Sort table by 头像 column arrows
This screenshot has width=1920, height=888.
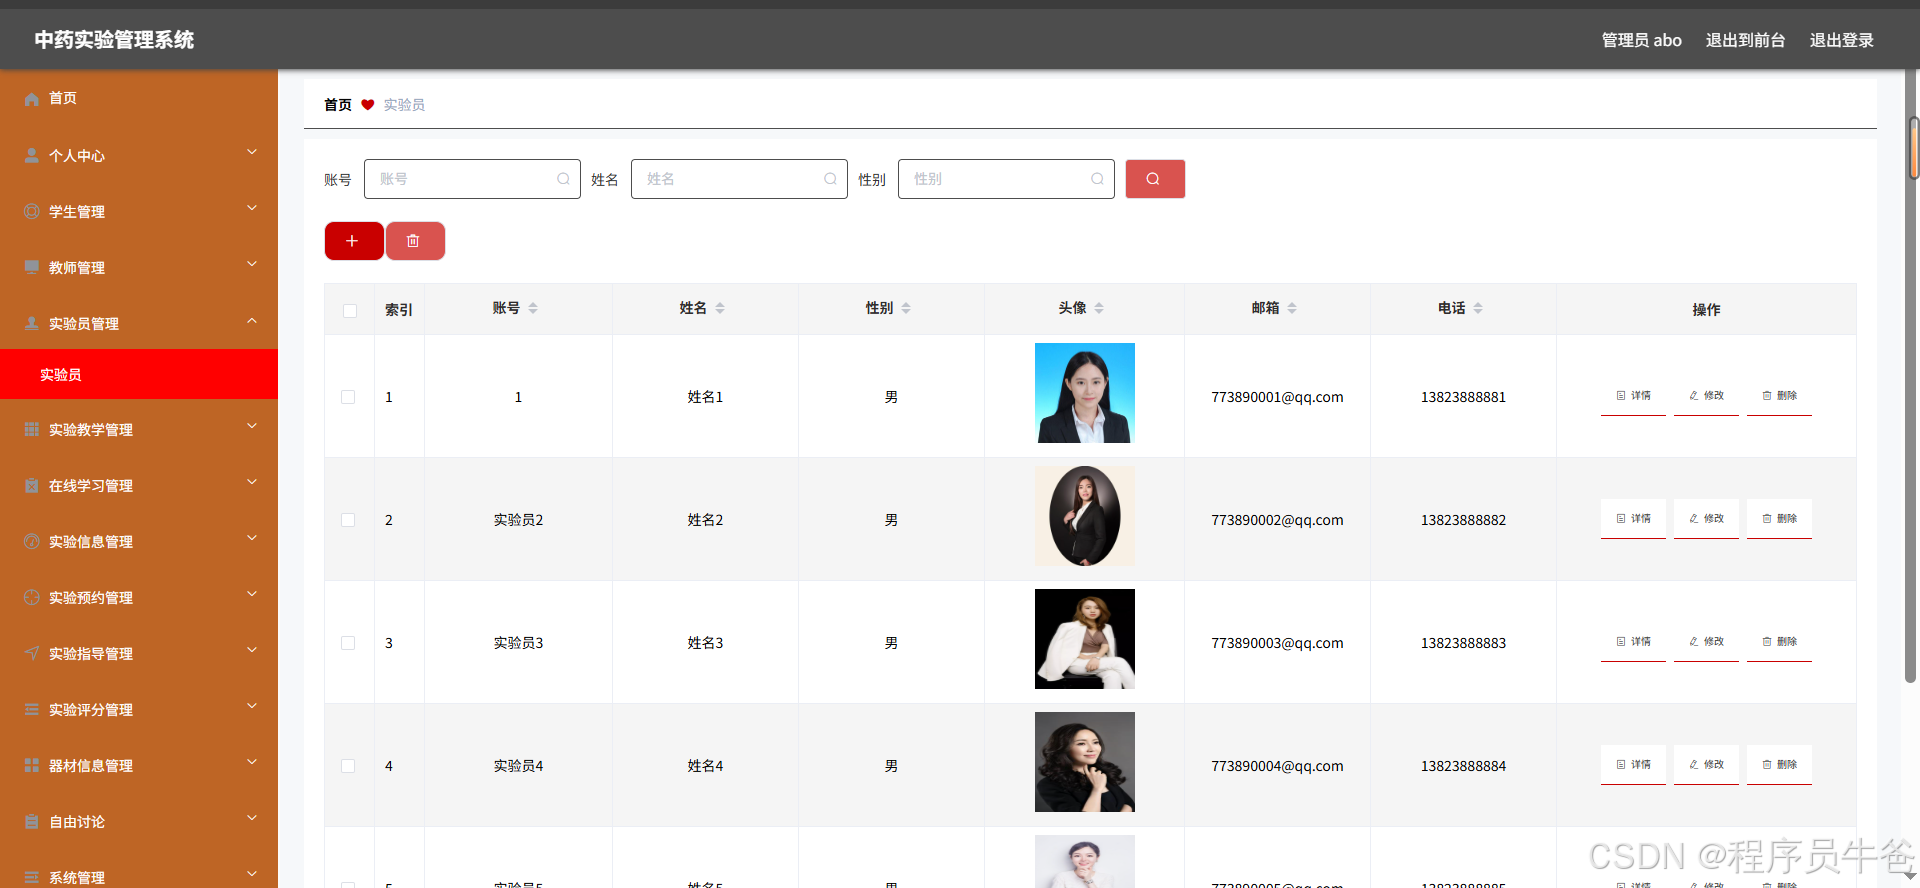click(x=1099, y=308)
